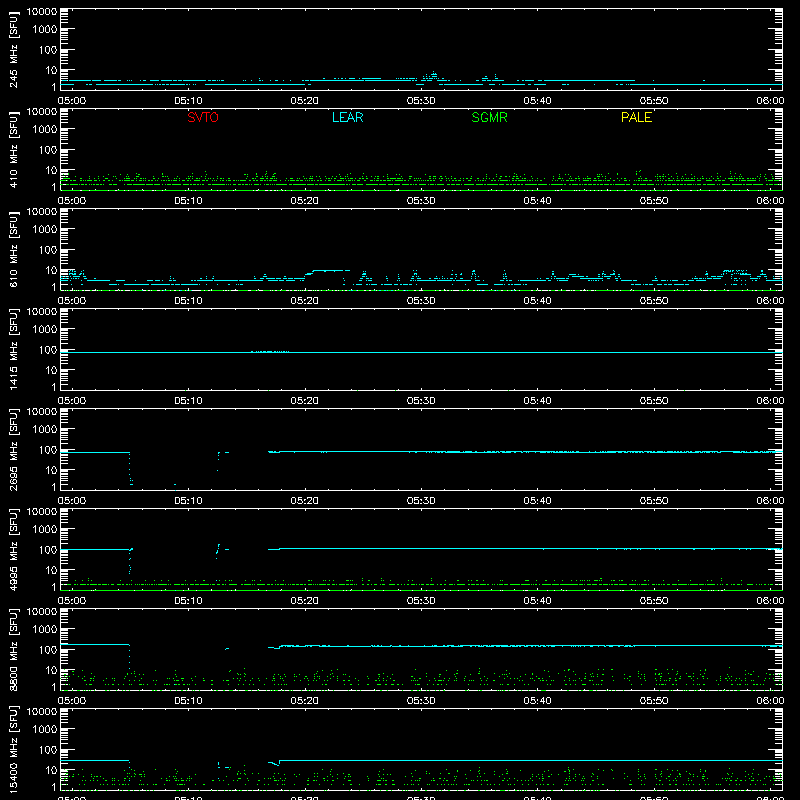
Task: Click the 05:50 time label under 8800 MHz plot
Action: pos(654,701)
